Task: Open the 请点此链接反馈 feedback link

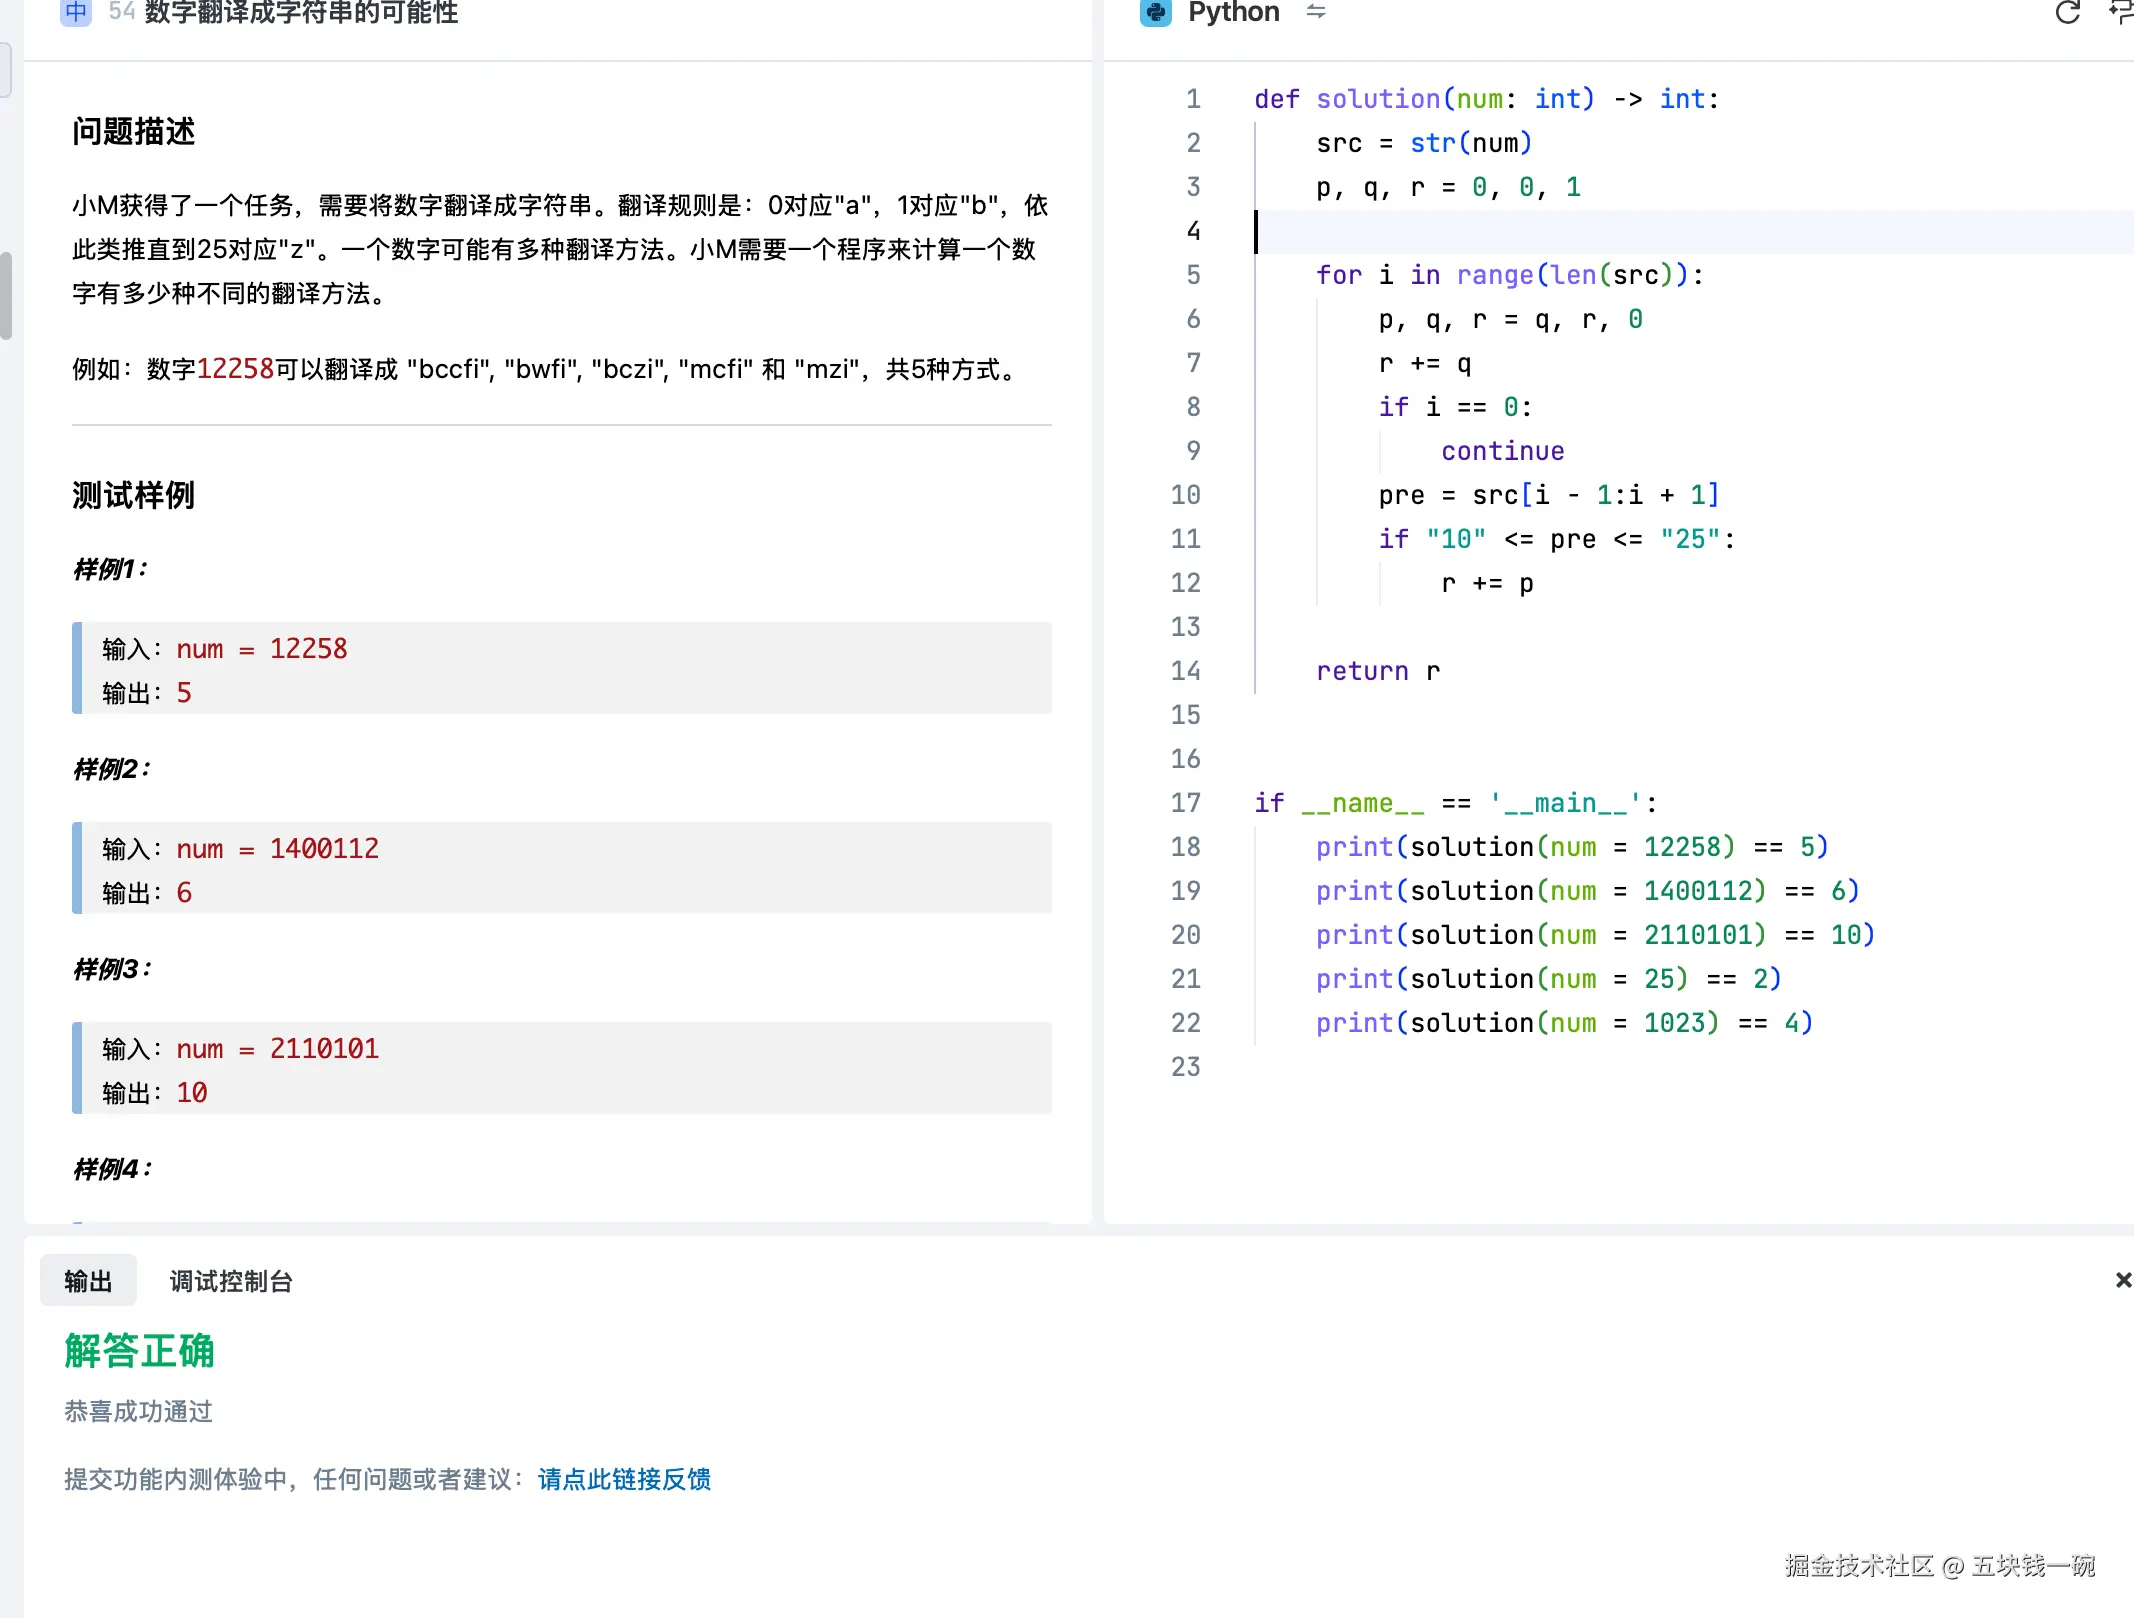Action: click(623, 1480)
